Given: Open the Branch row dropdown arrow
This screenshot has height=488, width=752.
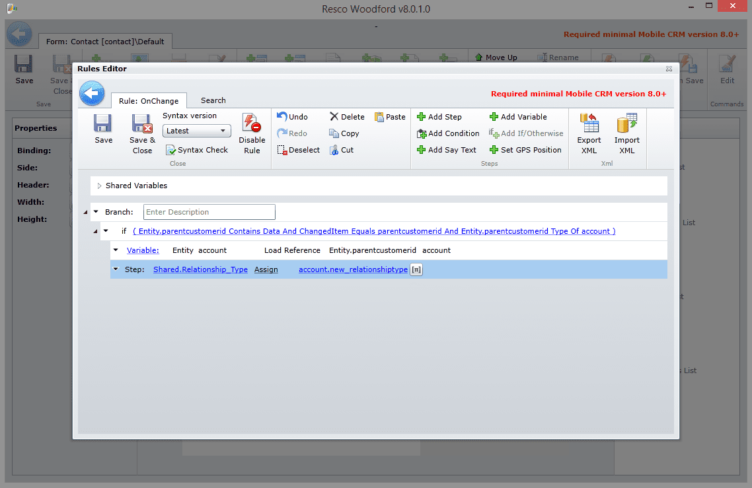Looking at the screenshot, I should point(96,212).
